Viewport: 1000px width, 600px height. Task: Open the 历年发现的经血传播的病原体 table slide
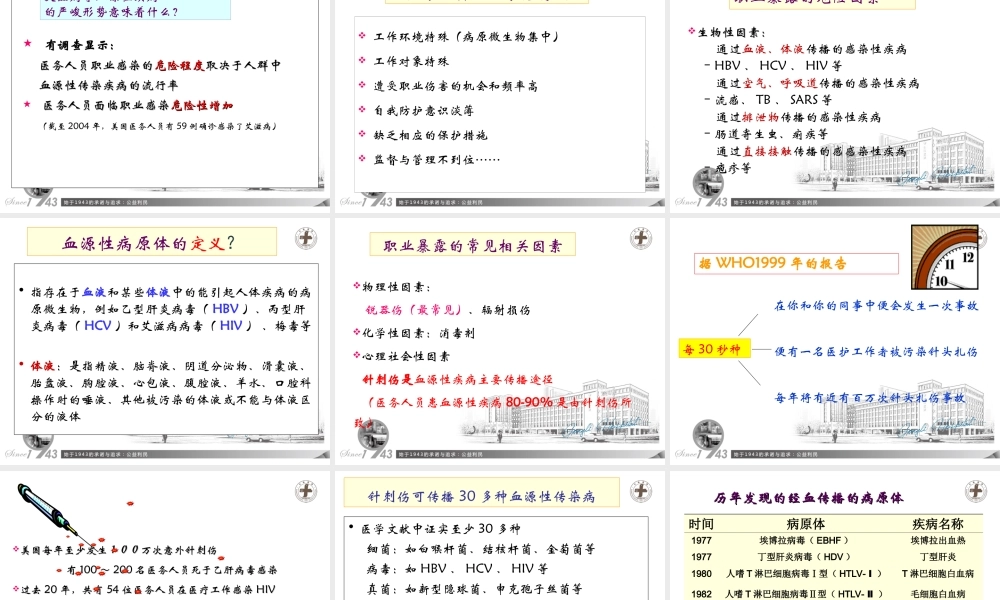833,540
